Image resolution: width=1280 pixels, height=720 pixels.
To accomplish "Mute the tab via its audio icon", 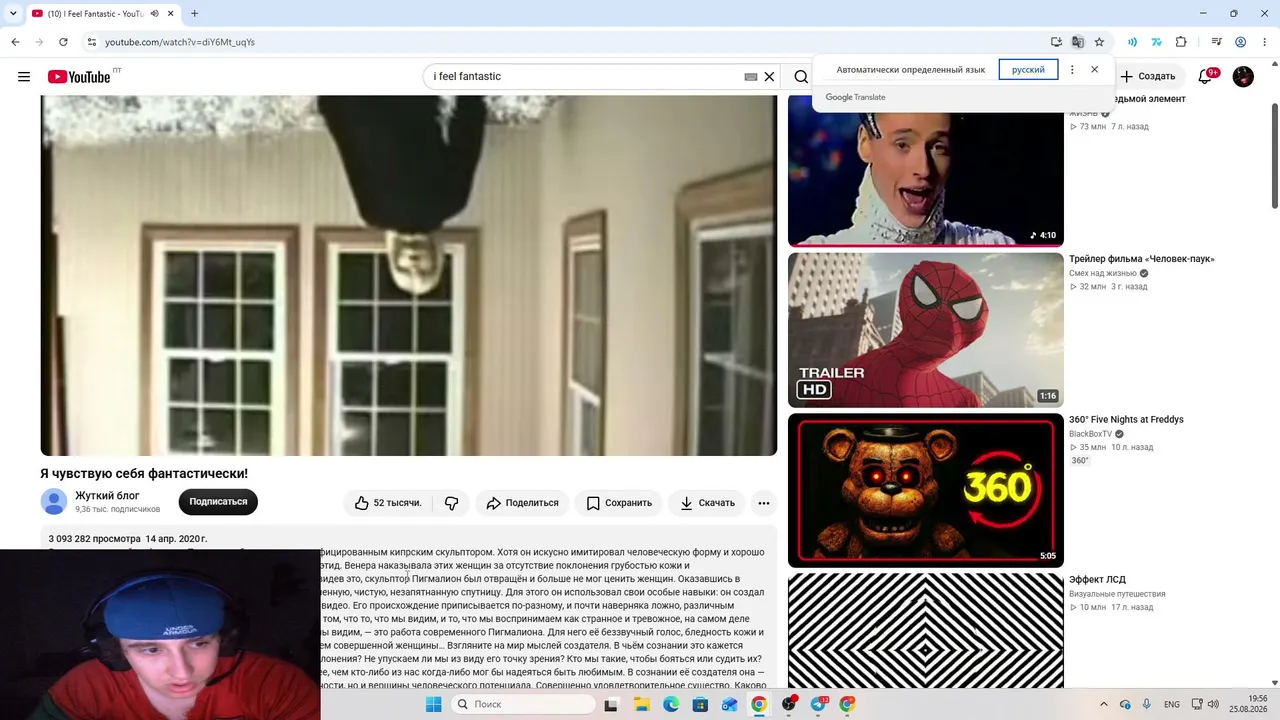I will pos(154,14).
